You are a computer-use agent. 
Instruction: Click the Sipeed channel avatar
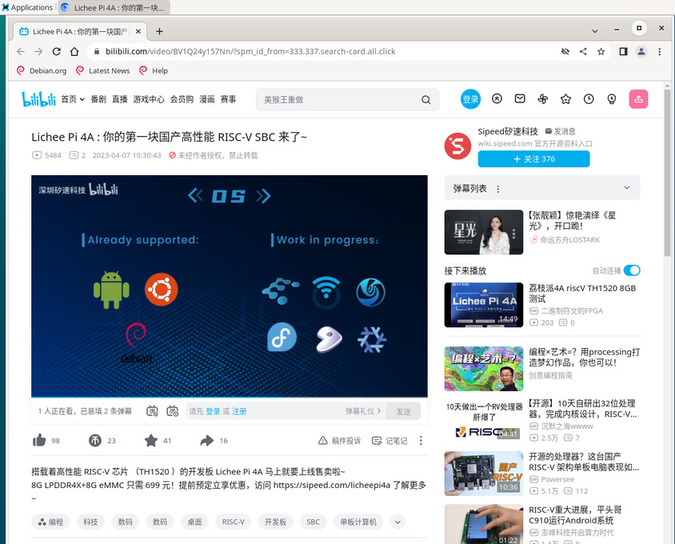pyautogui.click(x=458, y=146)
